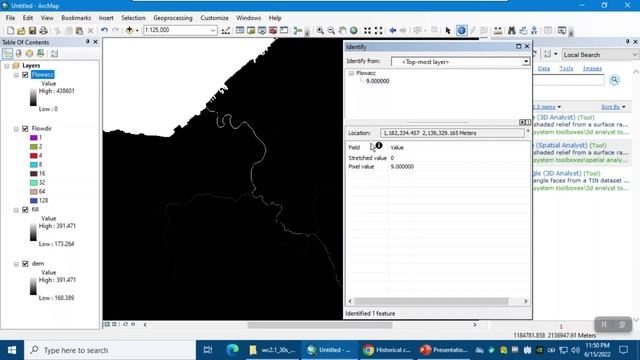
Task: Open the Bookmarks menu
Action: pos(76,18)
